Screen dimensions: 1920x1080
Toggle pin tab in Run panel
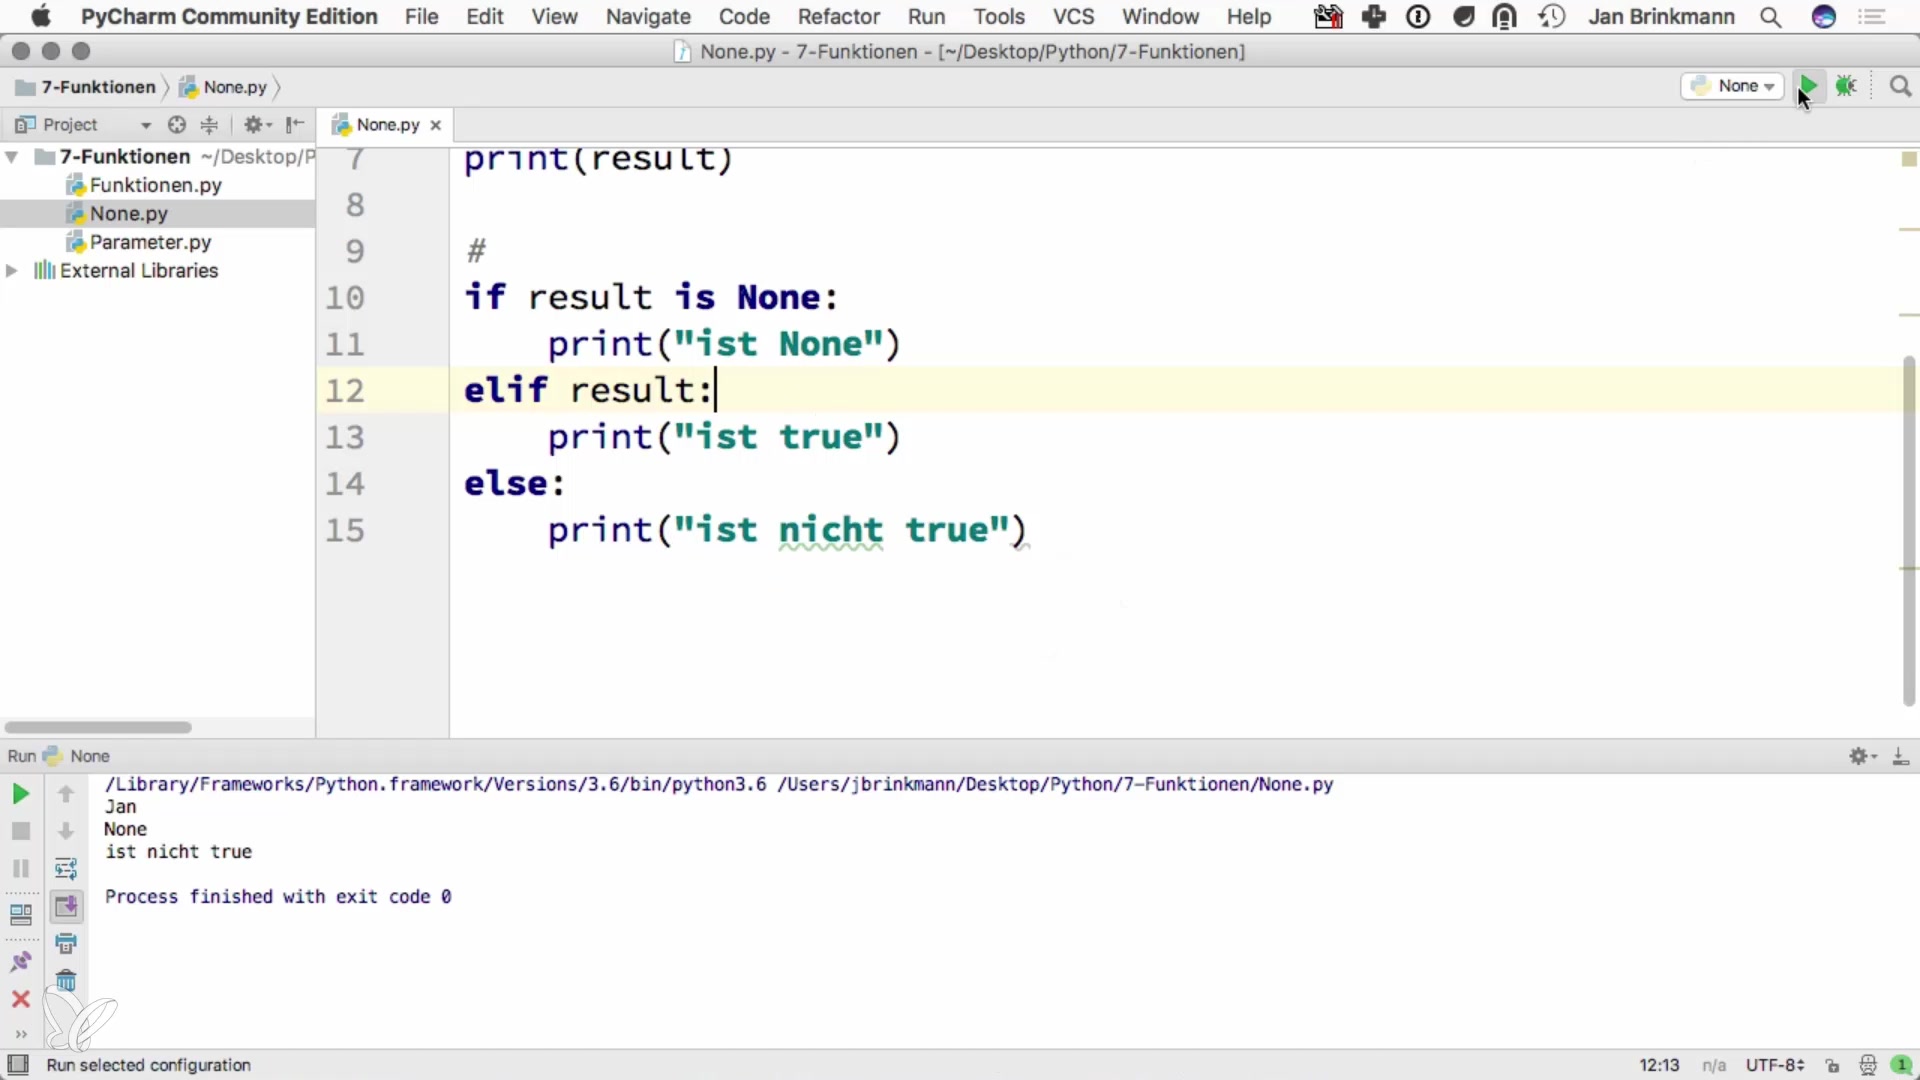pyautogui.click(x=20, y=962)
